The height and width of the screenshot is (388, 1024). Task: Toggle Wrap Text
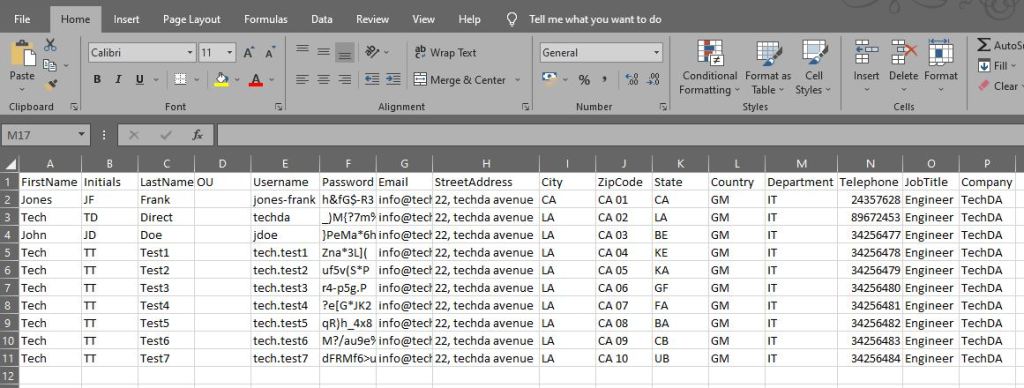(445, 53)
